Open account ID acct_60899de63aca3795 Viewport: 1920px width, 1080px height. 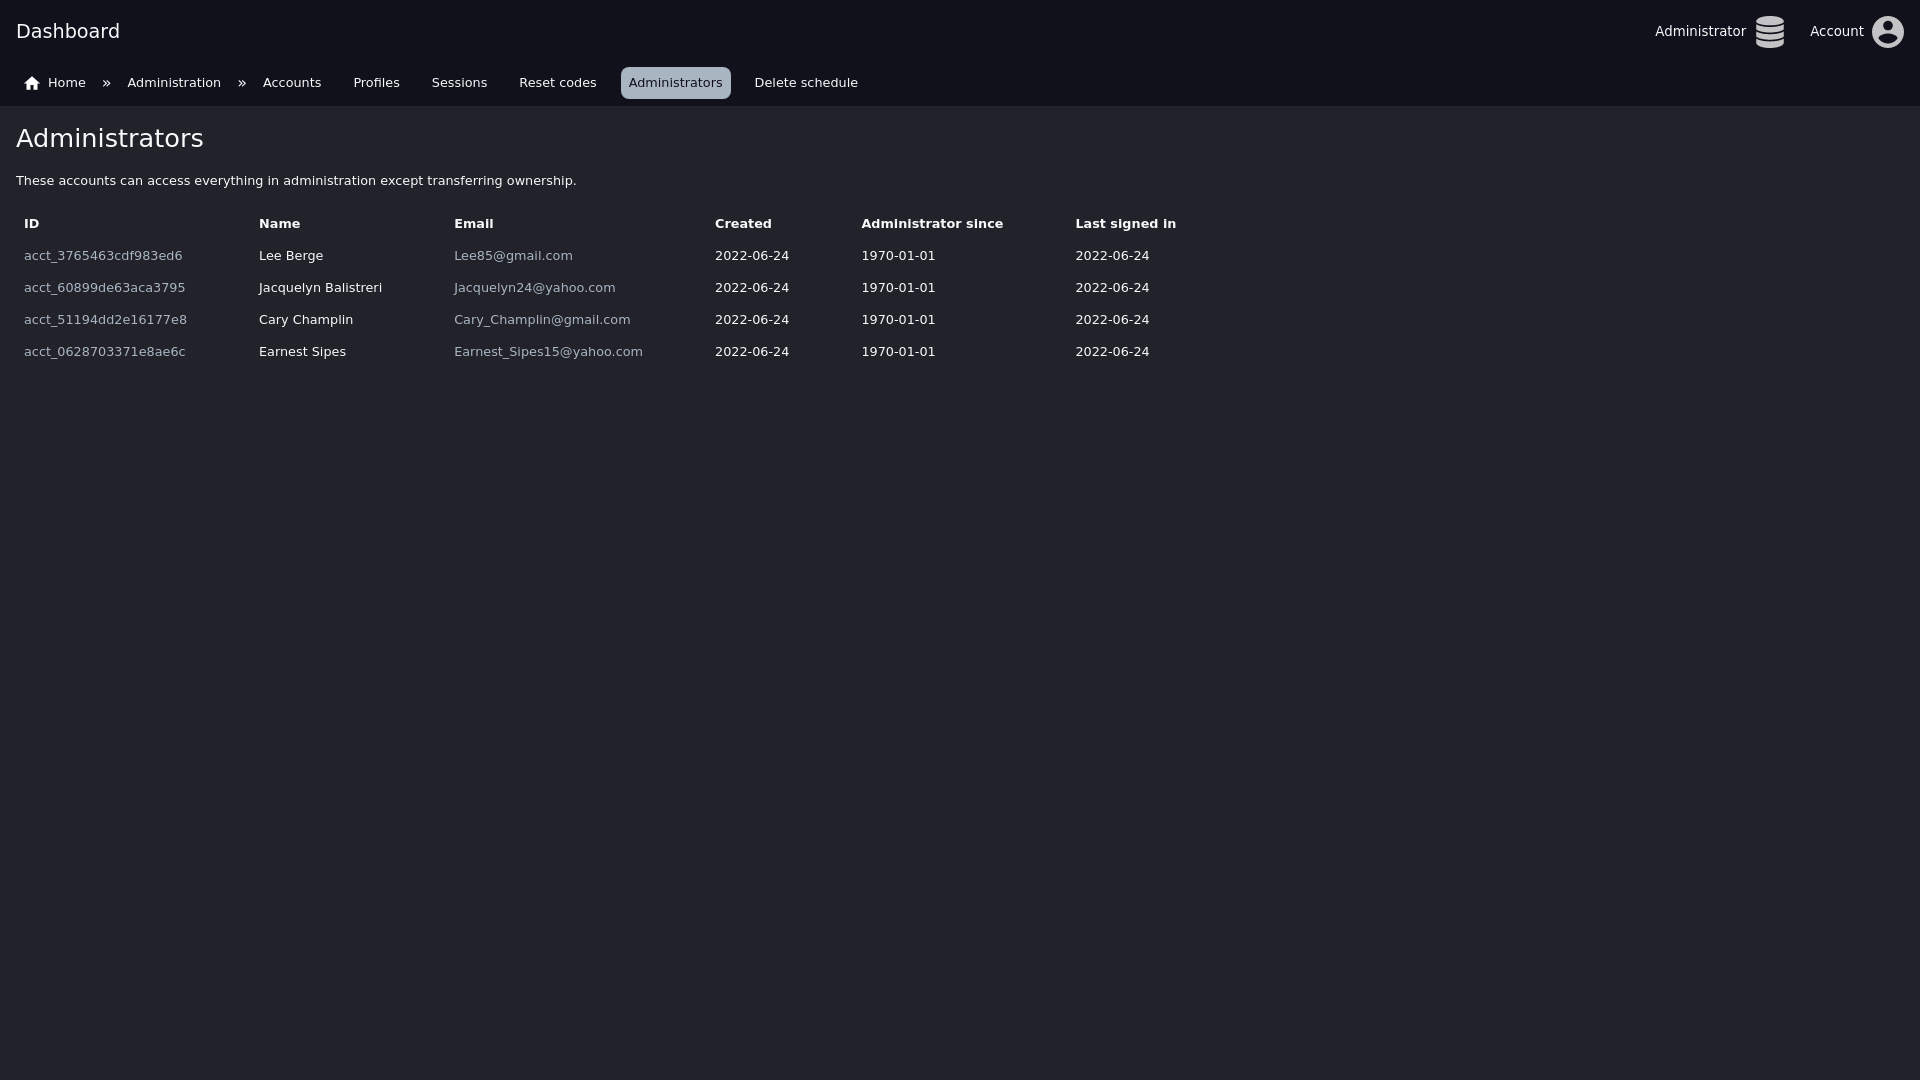[104, 288]
